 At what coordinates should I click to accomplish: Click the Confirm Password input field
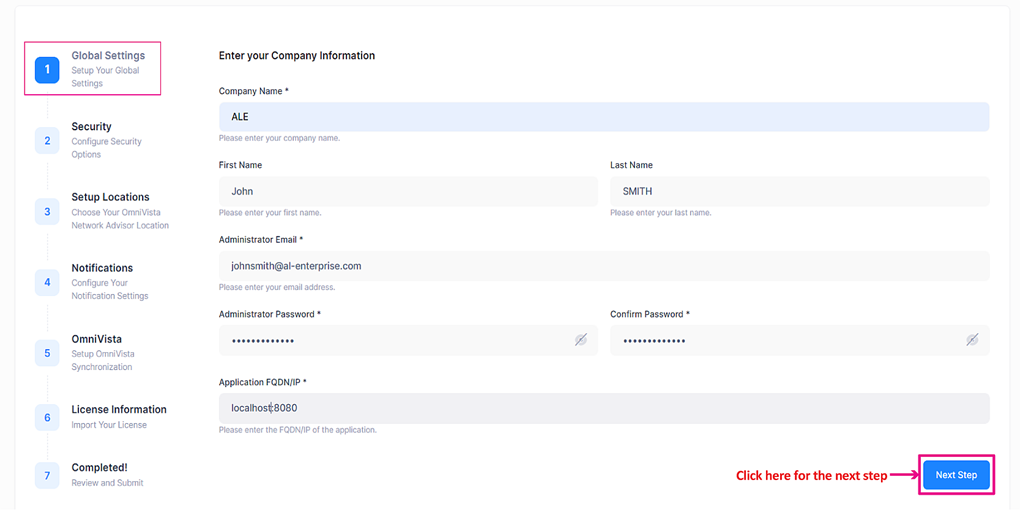tap(785, 340)
